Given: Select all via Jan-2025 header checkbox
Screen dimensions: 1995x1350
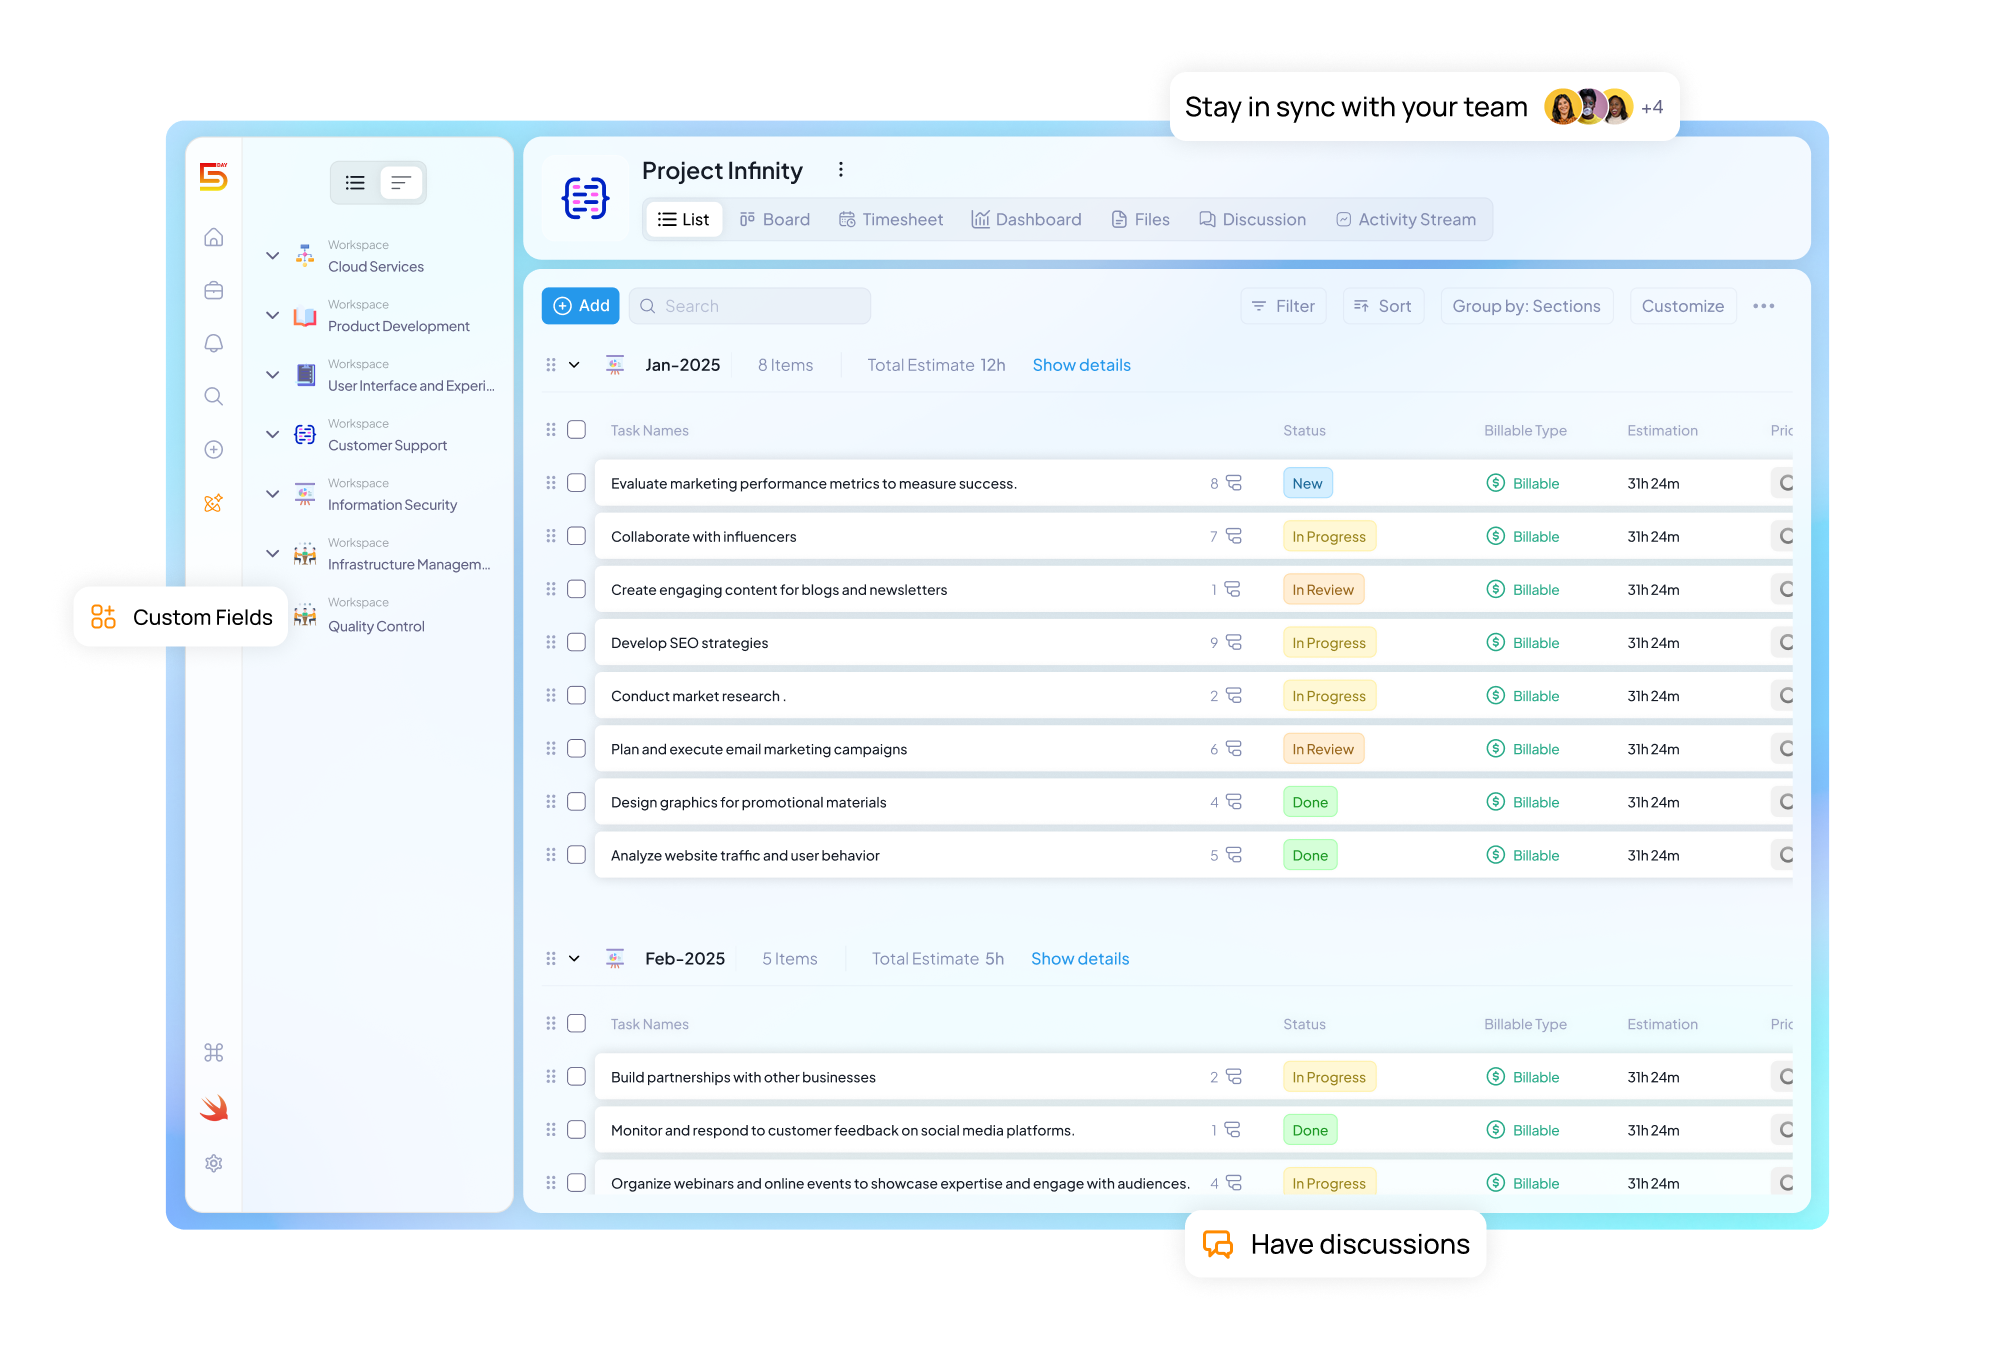Looking at the screenshot, I should [x=576, y=430].
